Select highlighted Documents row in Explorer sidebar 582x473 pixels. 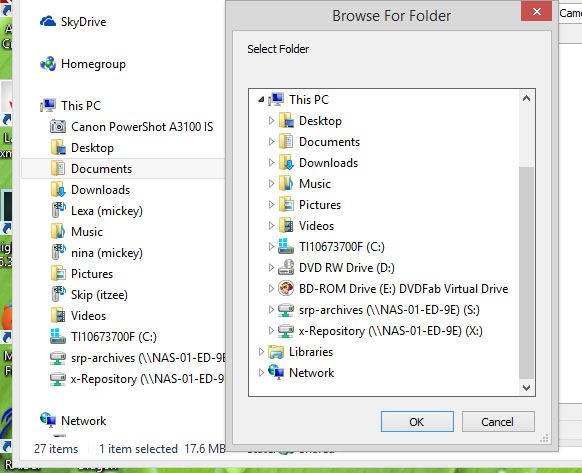tap(123, 169)
